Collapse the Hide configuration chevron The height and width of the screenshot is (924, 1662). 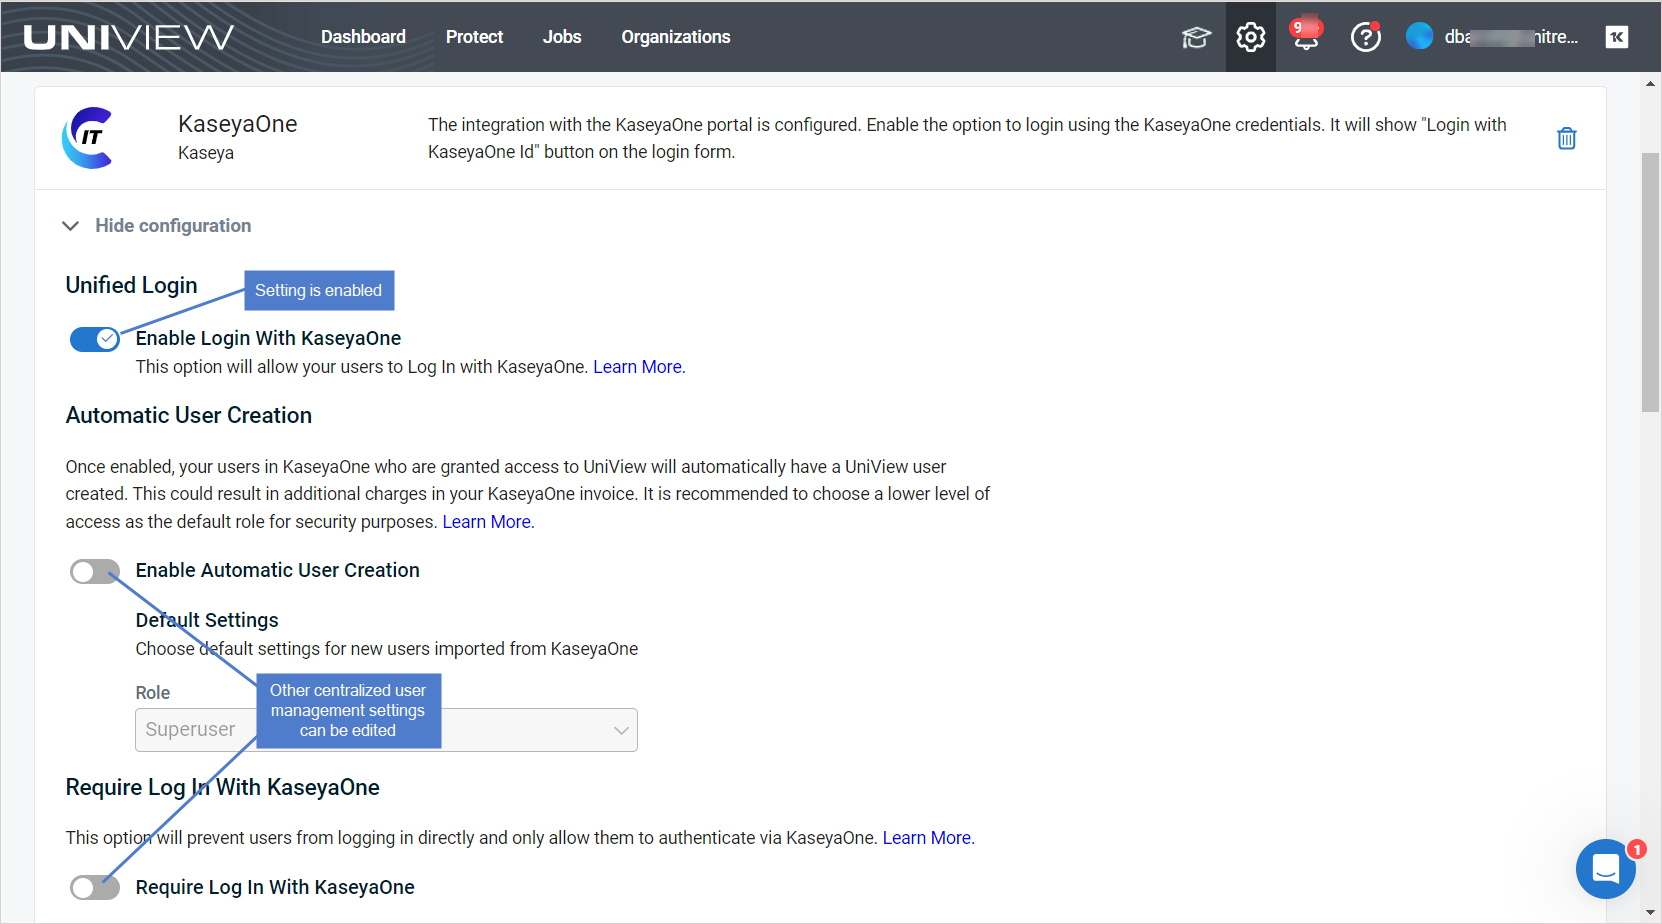pyautogui.click(x=70, y=226)
